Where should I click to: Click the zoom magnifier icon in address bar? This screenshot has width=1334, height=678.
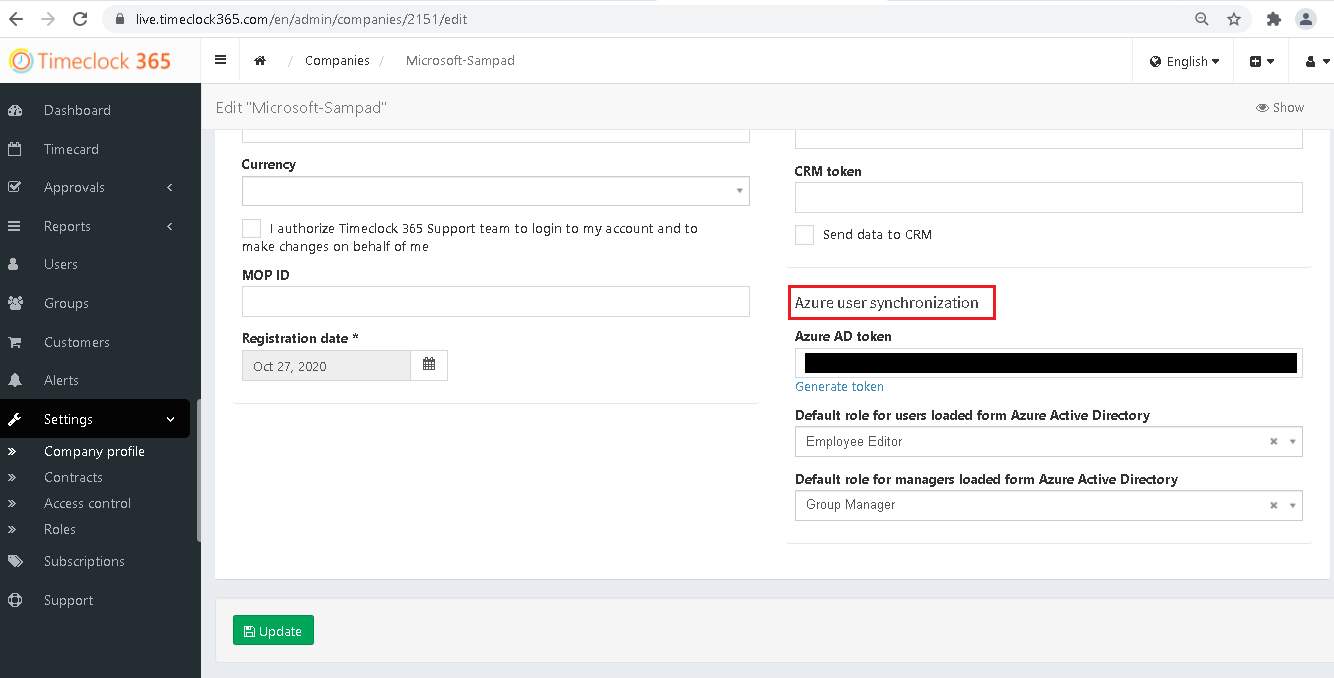(1202, 19)
